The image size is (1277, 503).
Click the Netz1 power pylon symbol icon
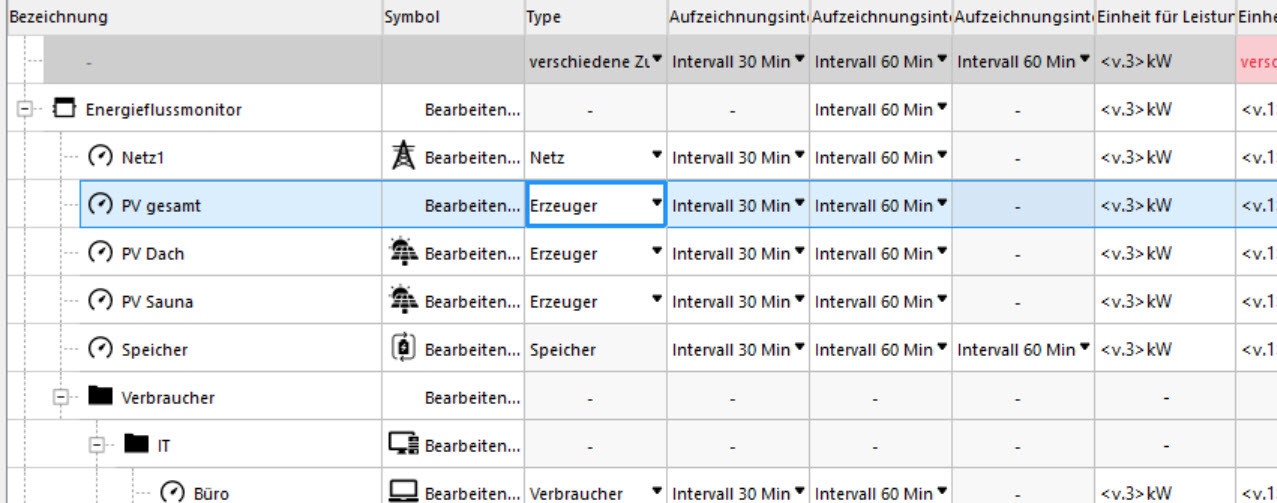coord(403,156)
